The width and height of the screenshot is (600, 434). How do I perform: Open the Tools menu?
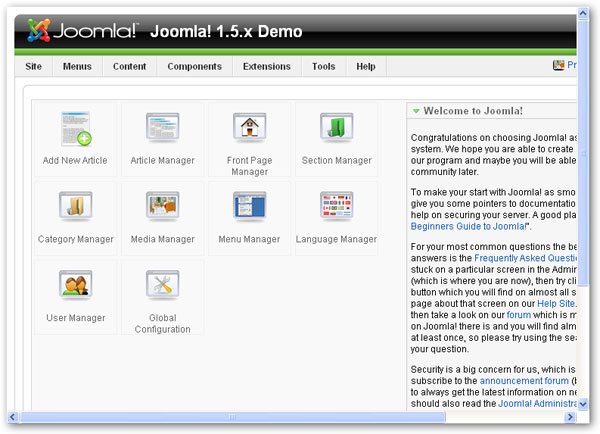(x=323, y=66)
